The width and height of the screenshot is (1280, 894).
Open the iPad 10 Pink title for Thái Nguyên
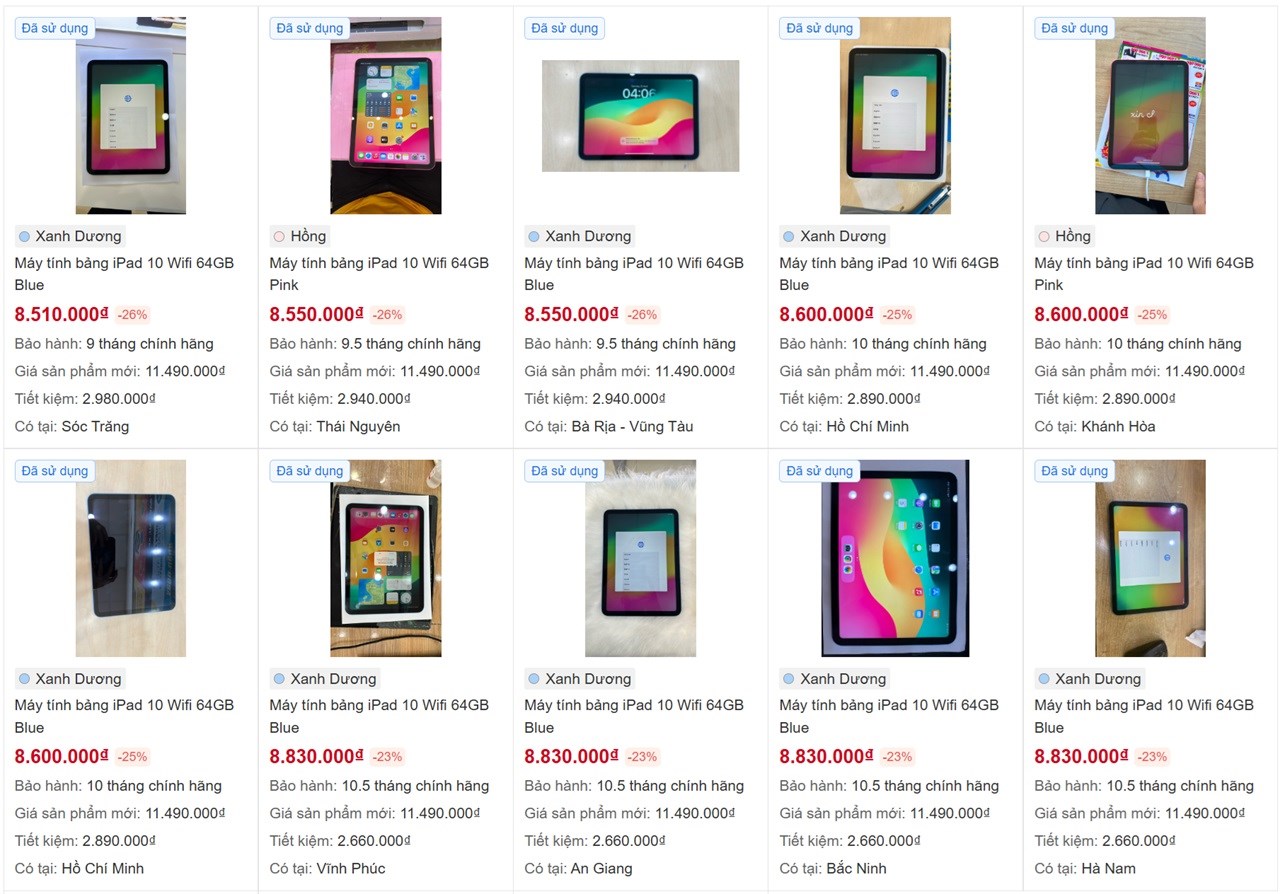tap(379, 273)
